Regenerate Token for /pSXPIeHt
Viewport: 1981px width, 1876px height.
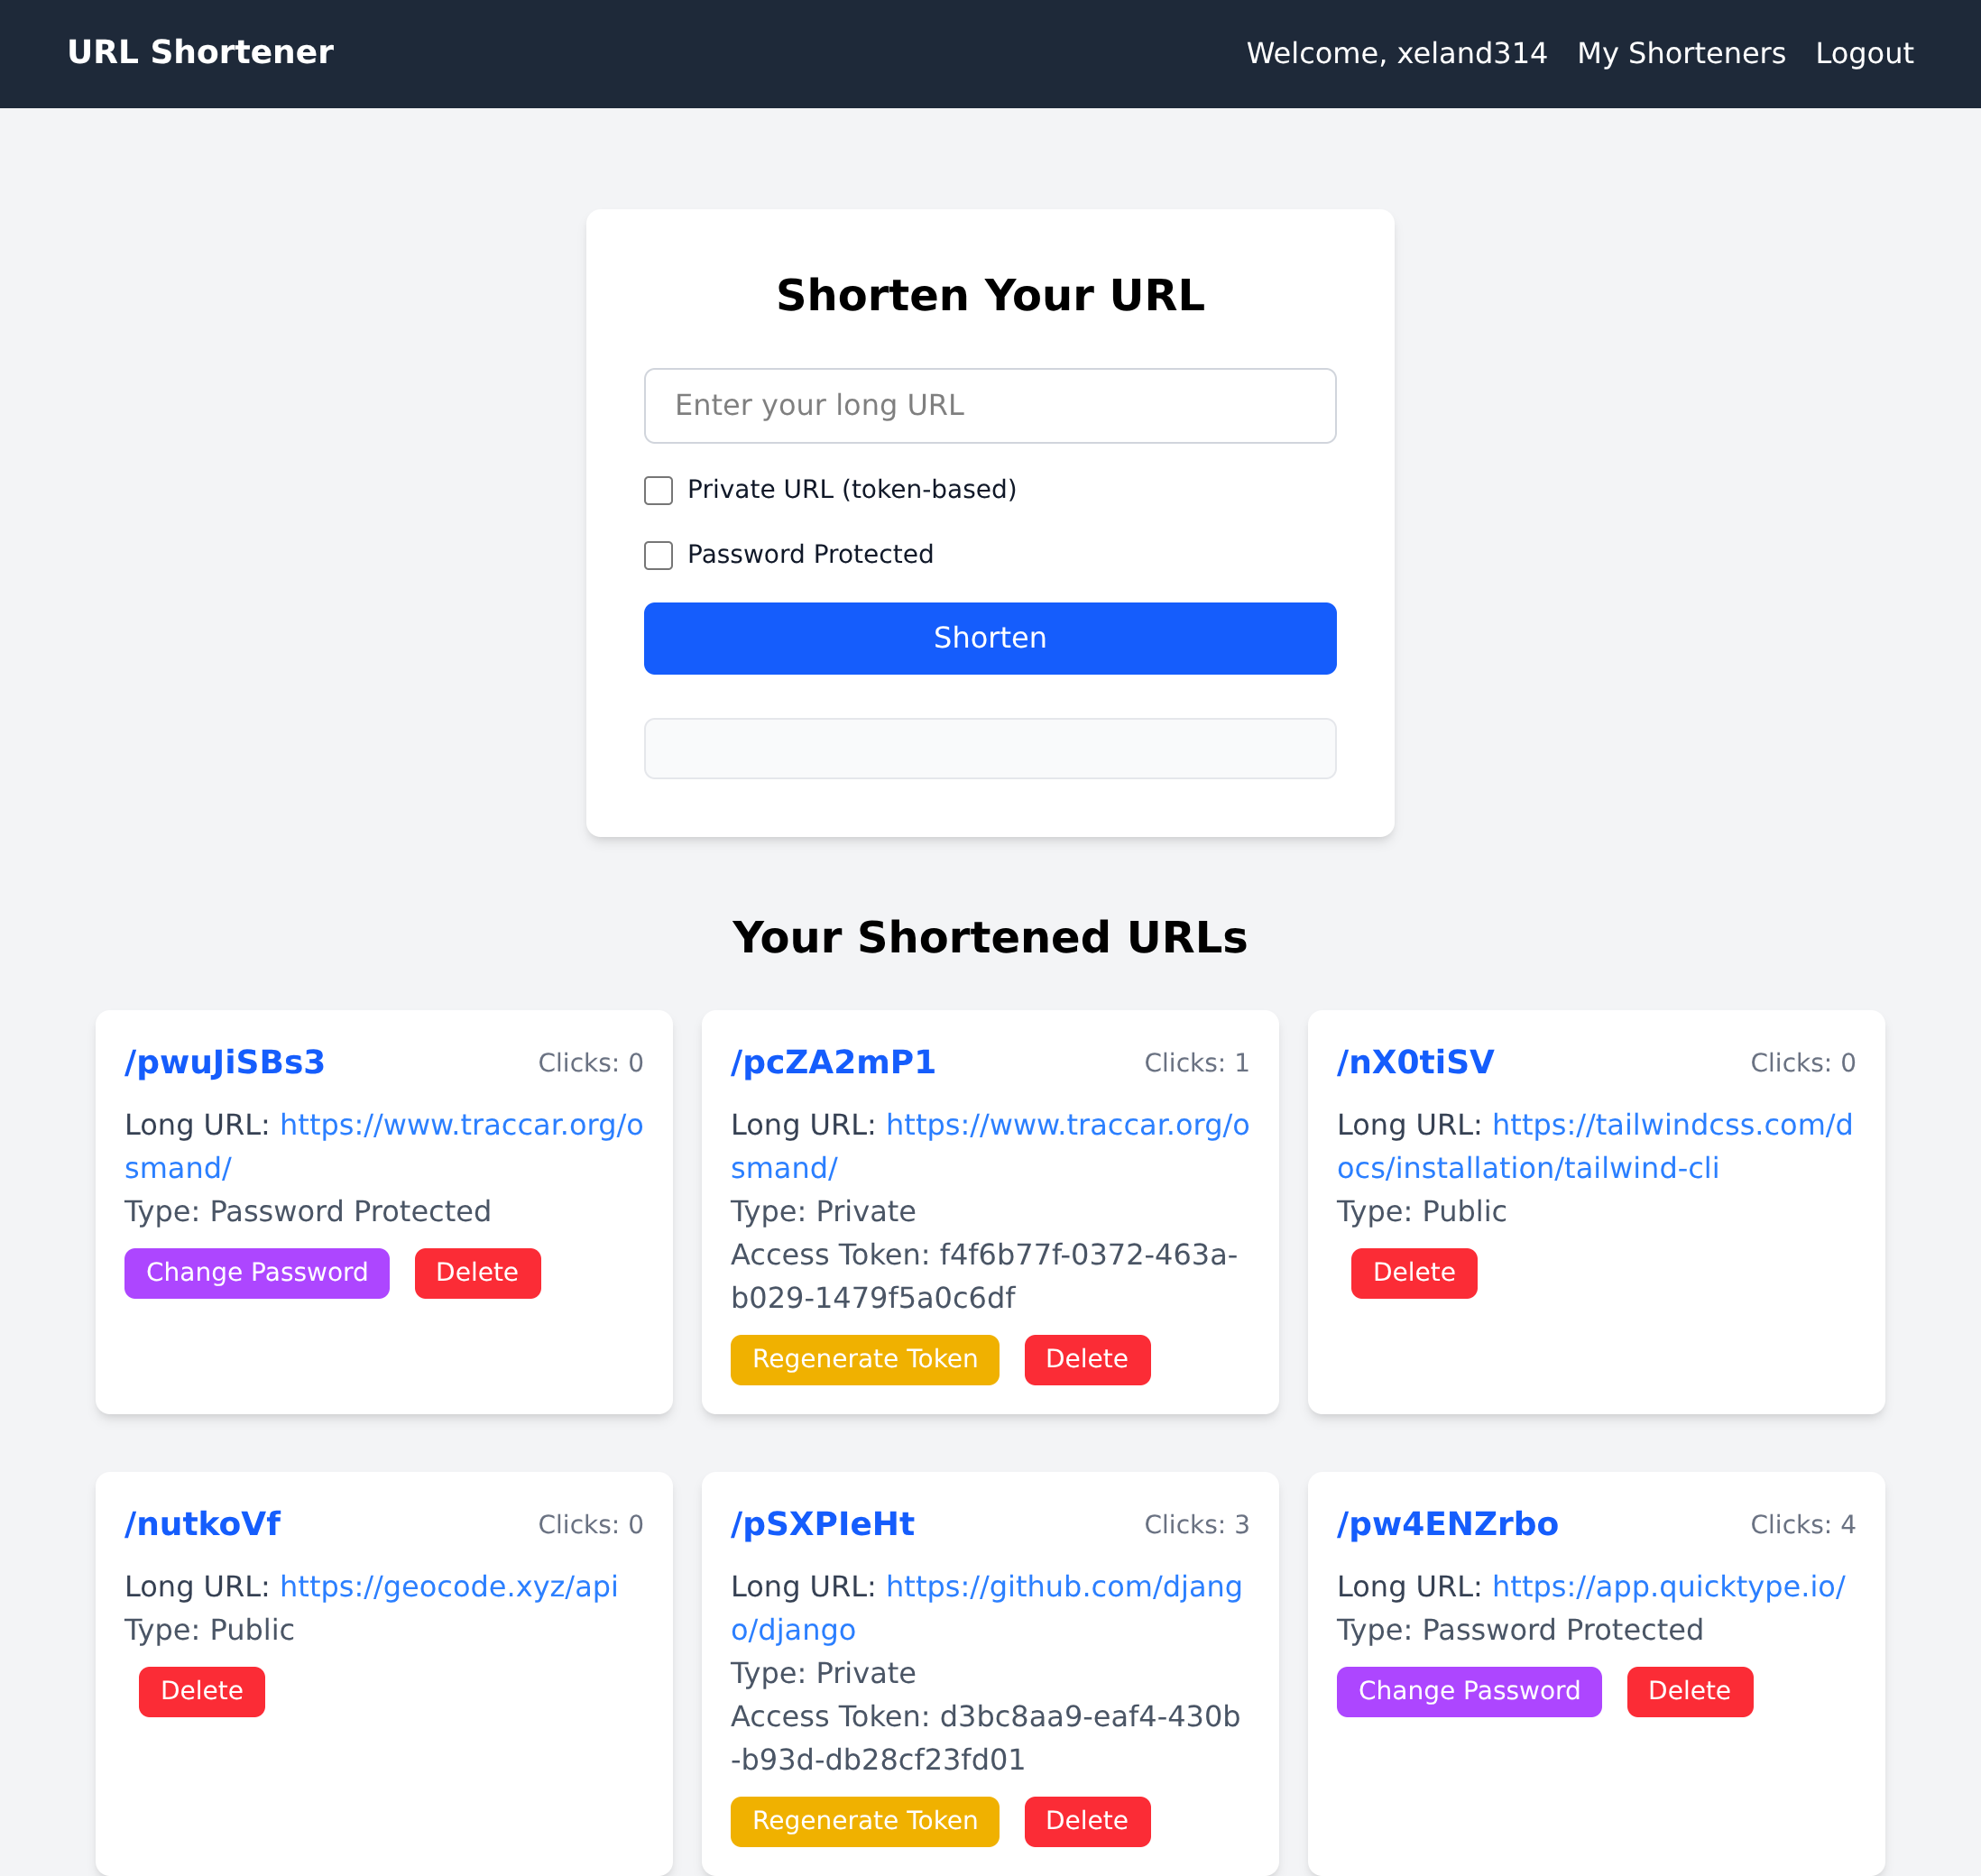tap(865, 1822)
